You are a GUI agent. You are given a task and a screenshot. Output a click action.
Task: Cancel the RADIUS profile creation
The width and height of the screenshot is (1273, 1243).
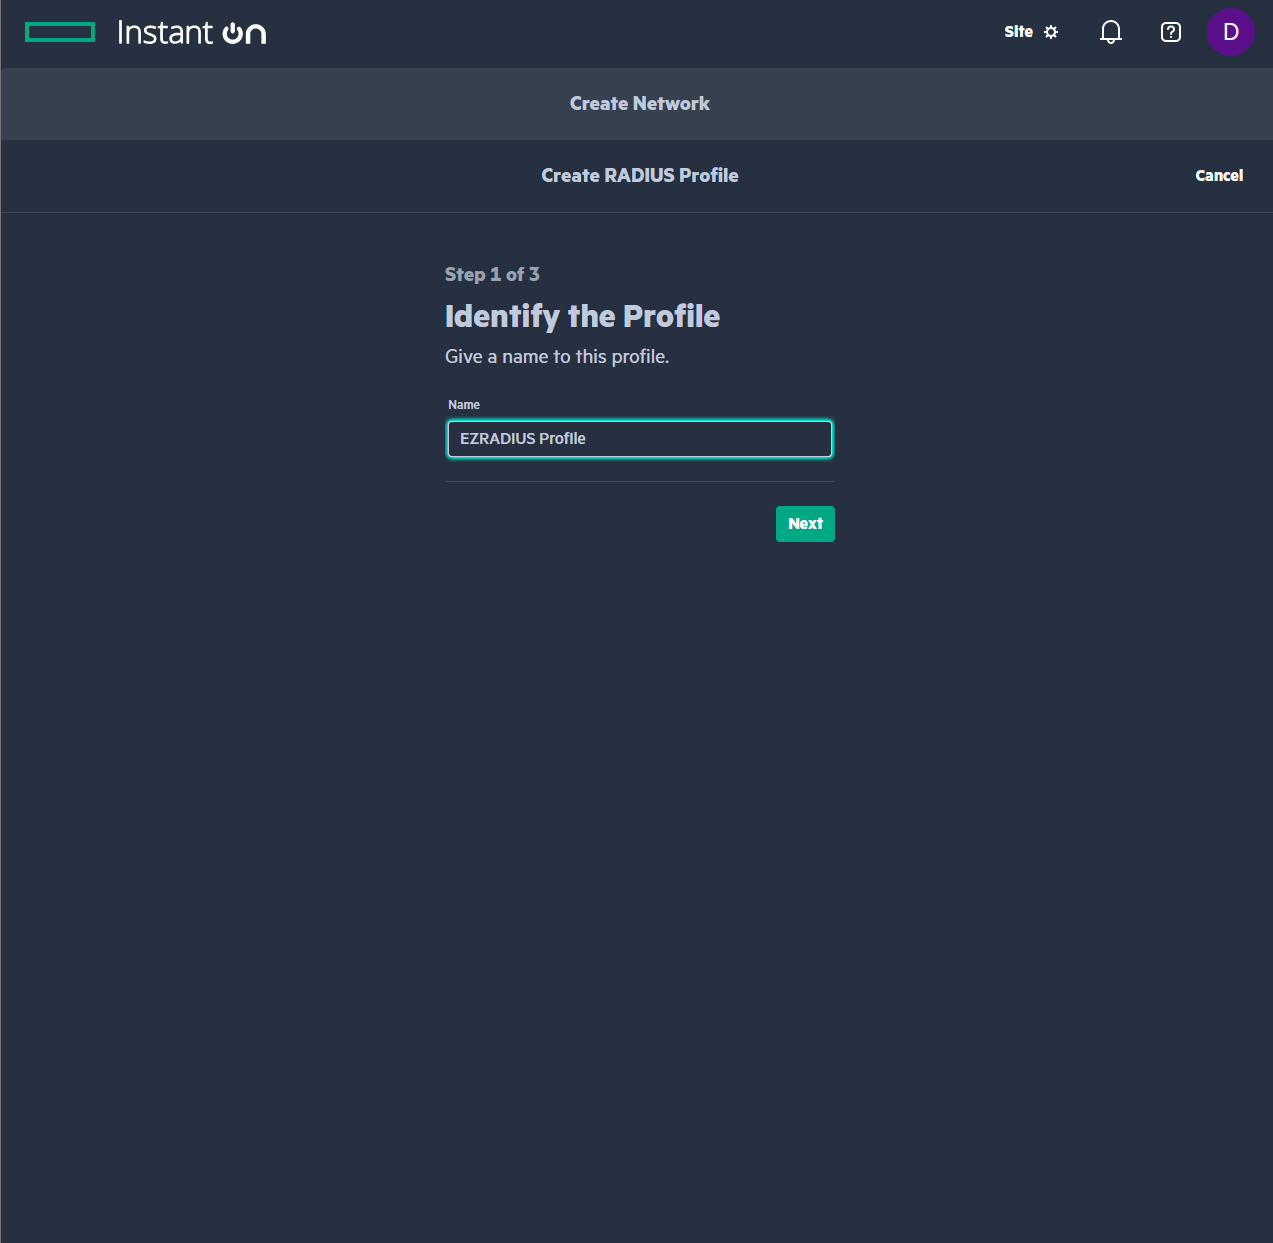pyautogui.click(x=1219, y=175)
